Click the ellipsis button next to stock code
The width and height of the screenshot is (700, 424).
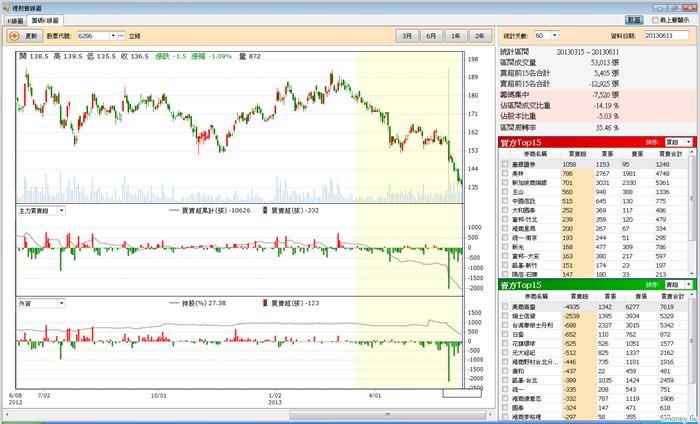point(121,36)
